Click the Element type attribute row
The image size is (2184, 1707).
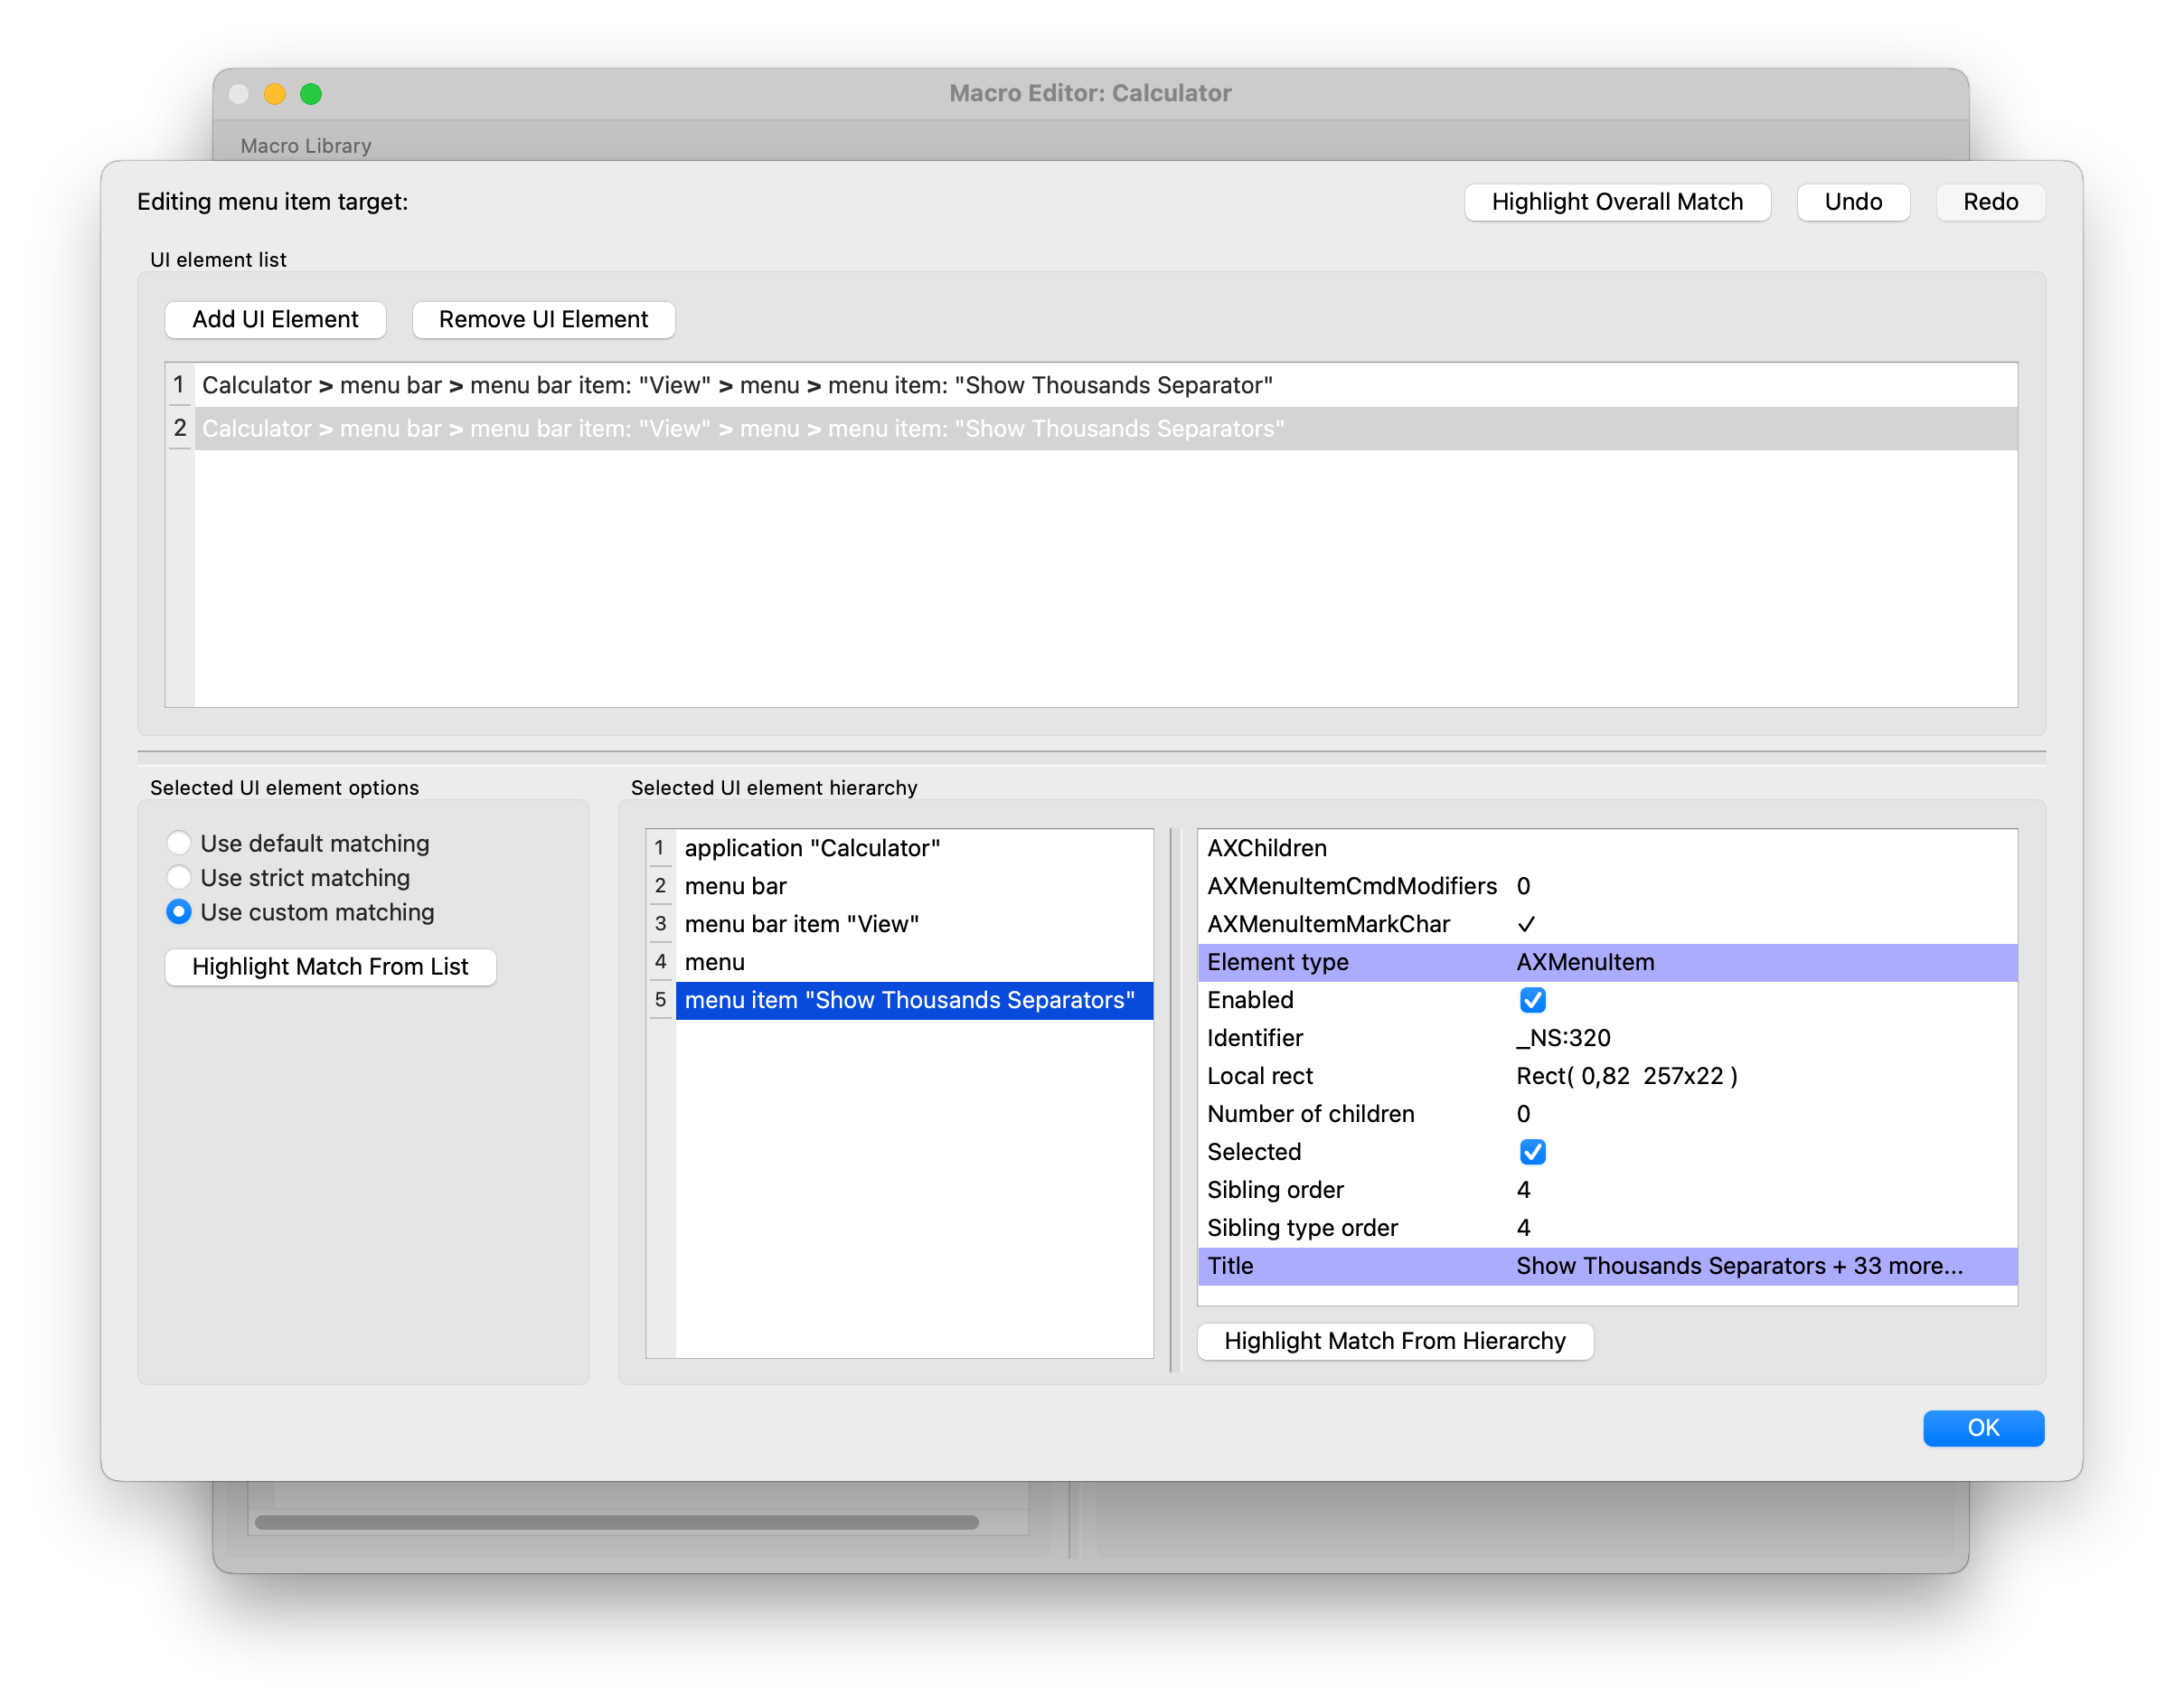pos(1606,962)
